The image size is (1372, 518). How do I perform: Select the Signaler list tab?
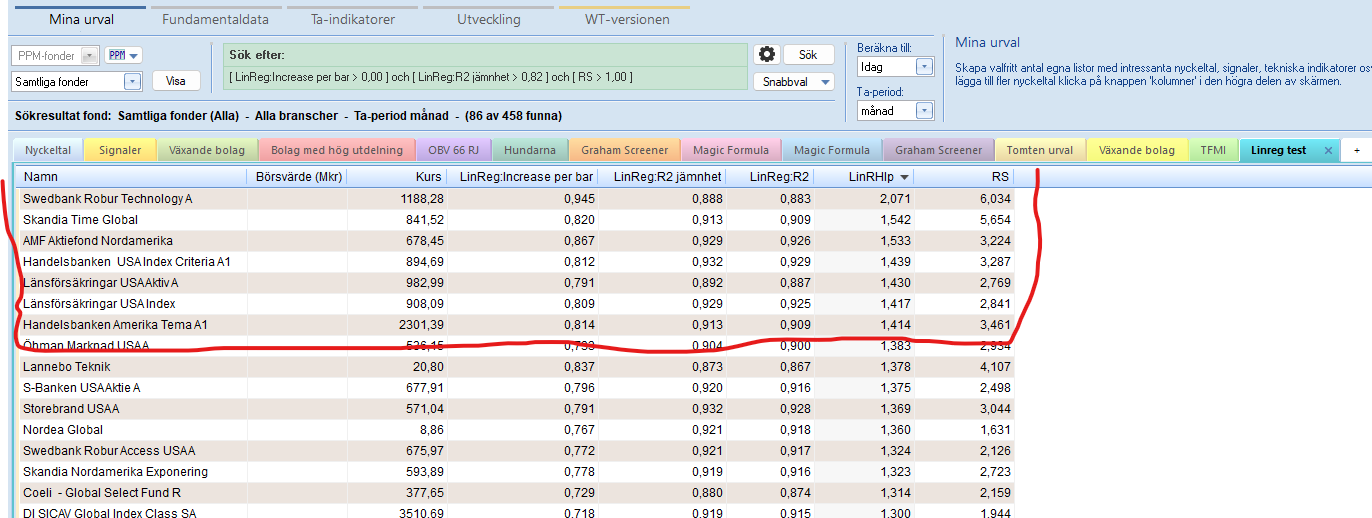click(119, 150)
